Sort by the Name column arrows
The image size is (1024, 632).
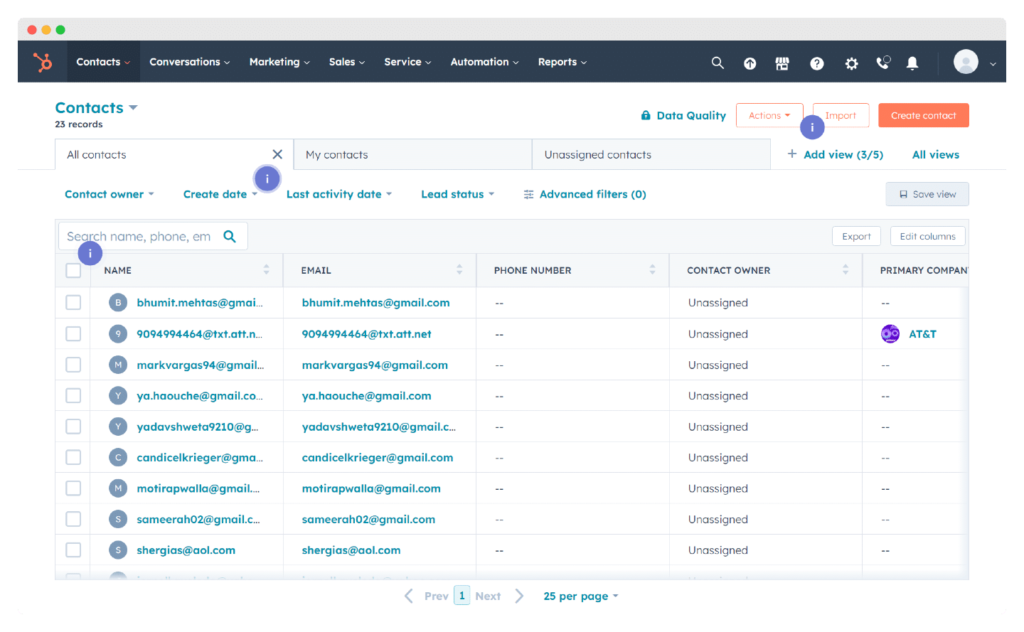tap(266, 270)
